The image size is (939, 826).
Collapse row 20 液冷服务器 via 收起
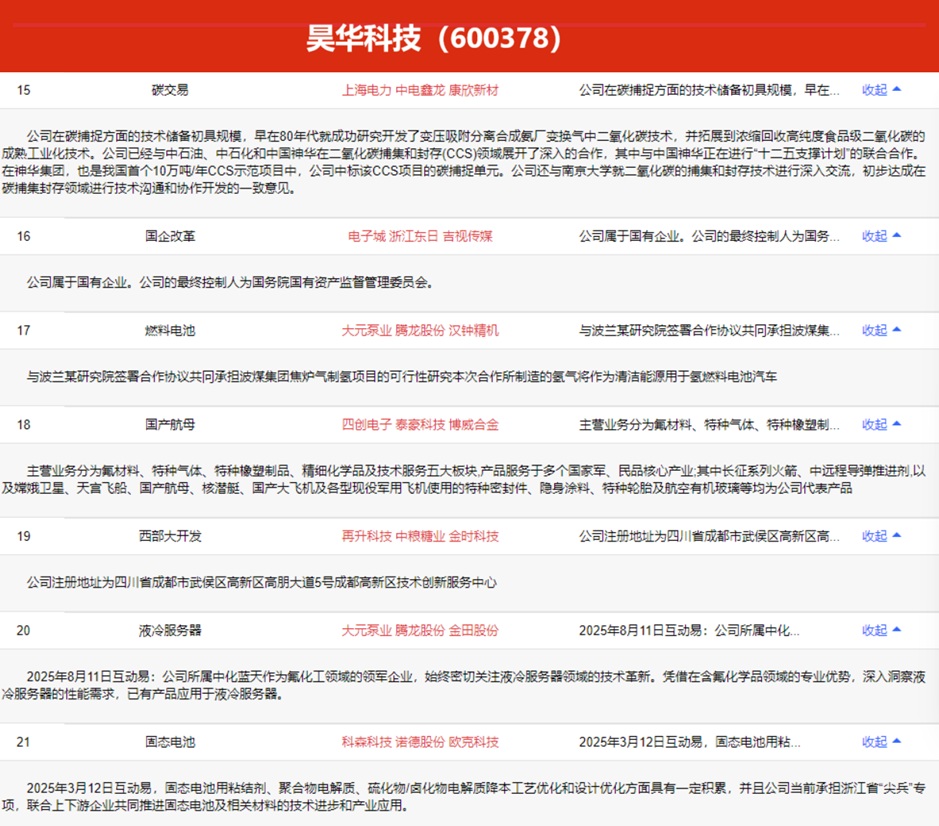tap(881, 630)
